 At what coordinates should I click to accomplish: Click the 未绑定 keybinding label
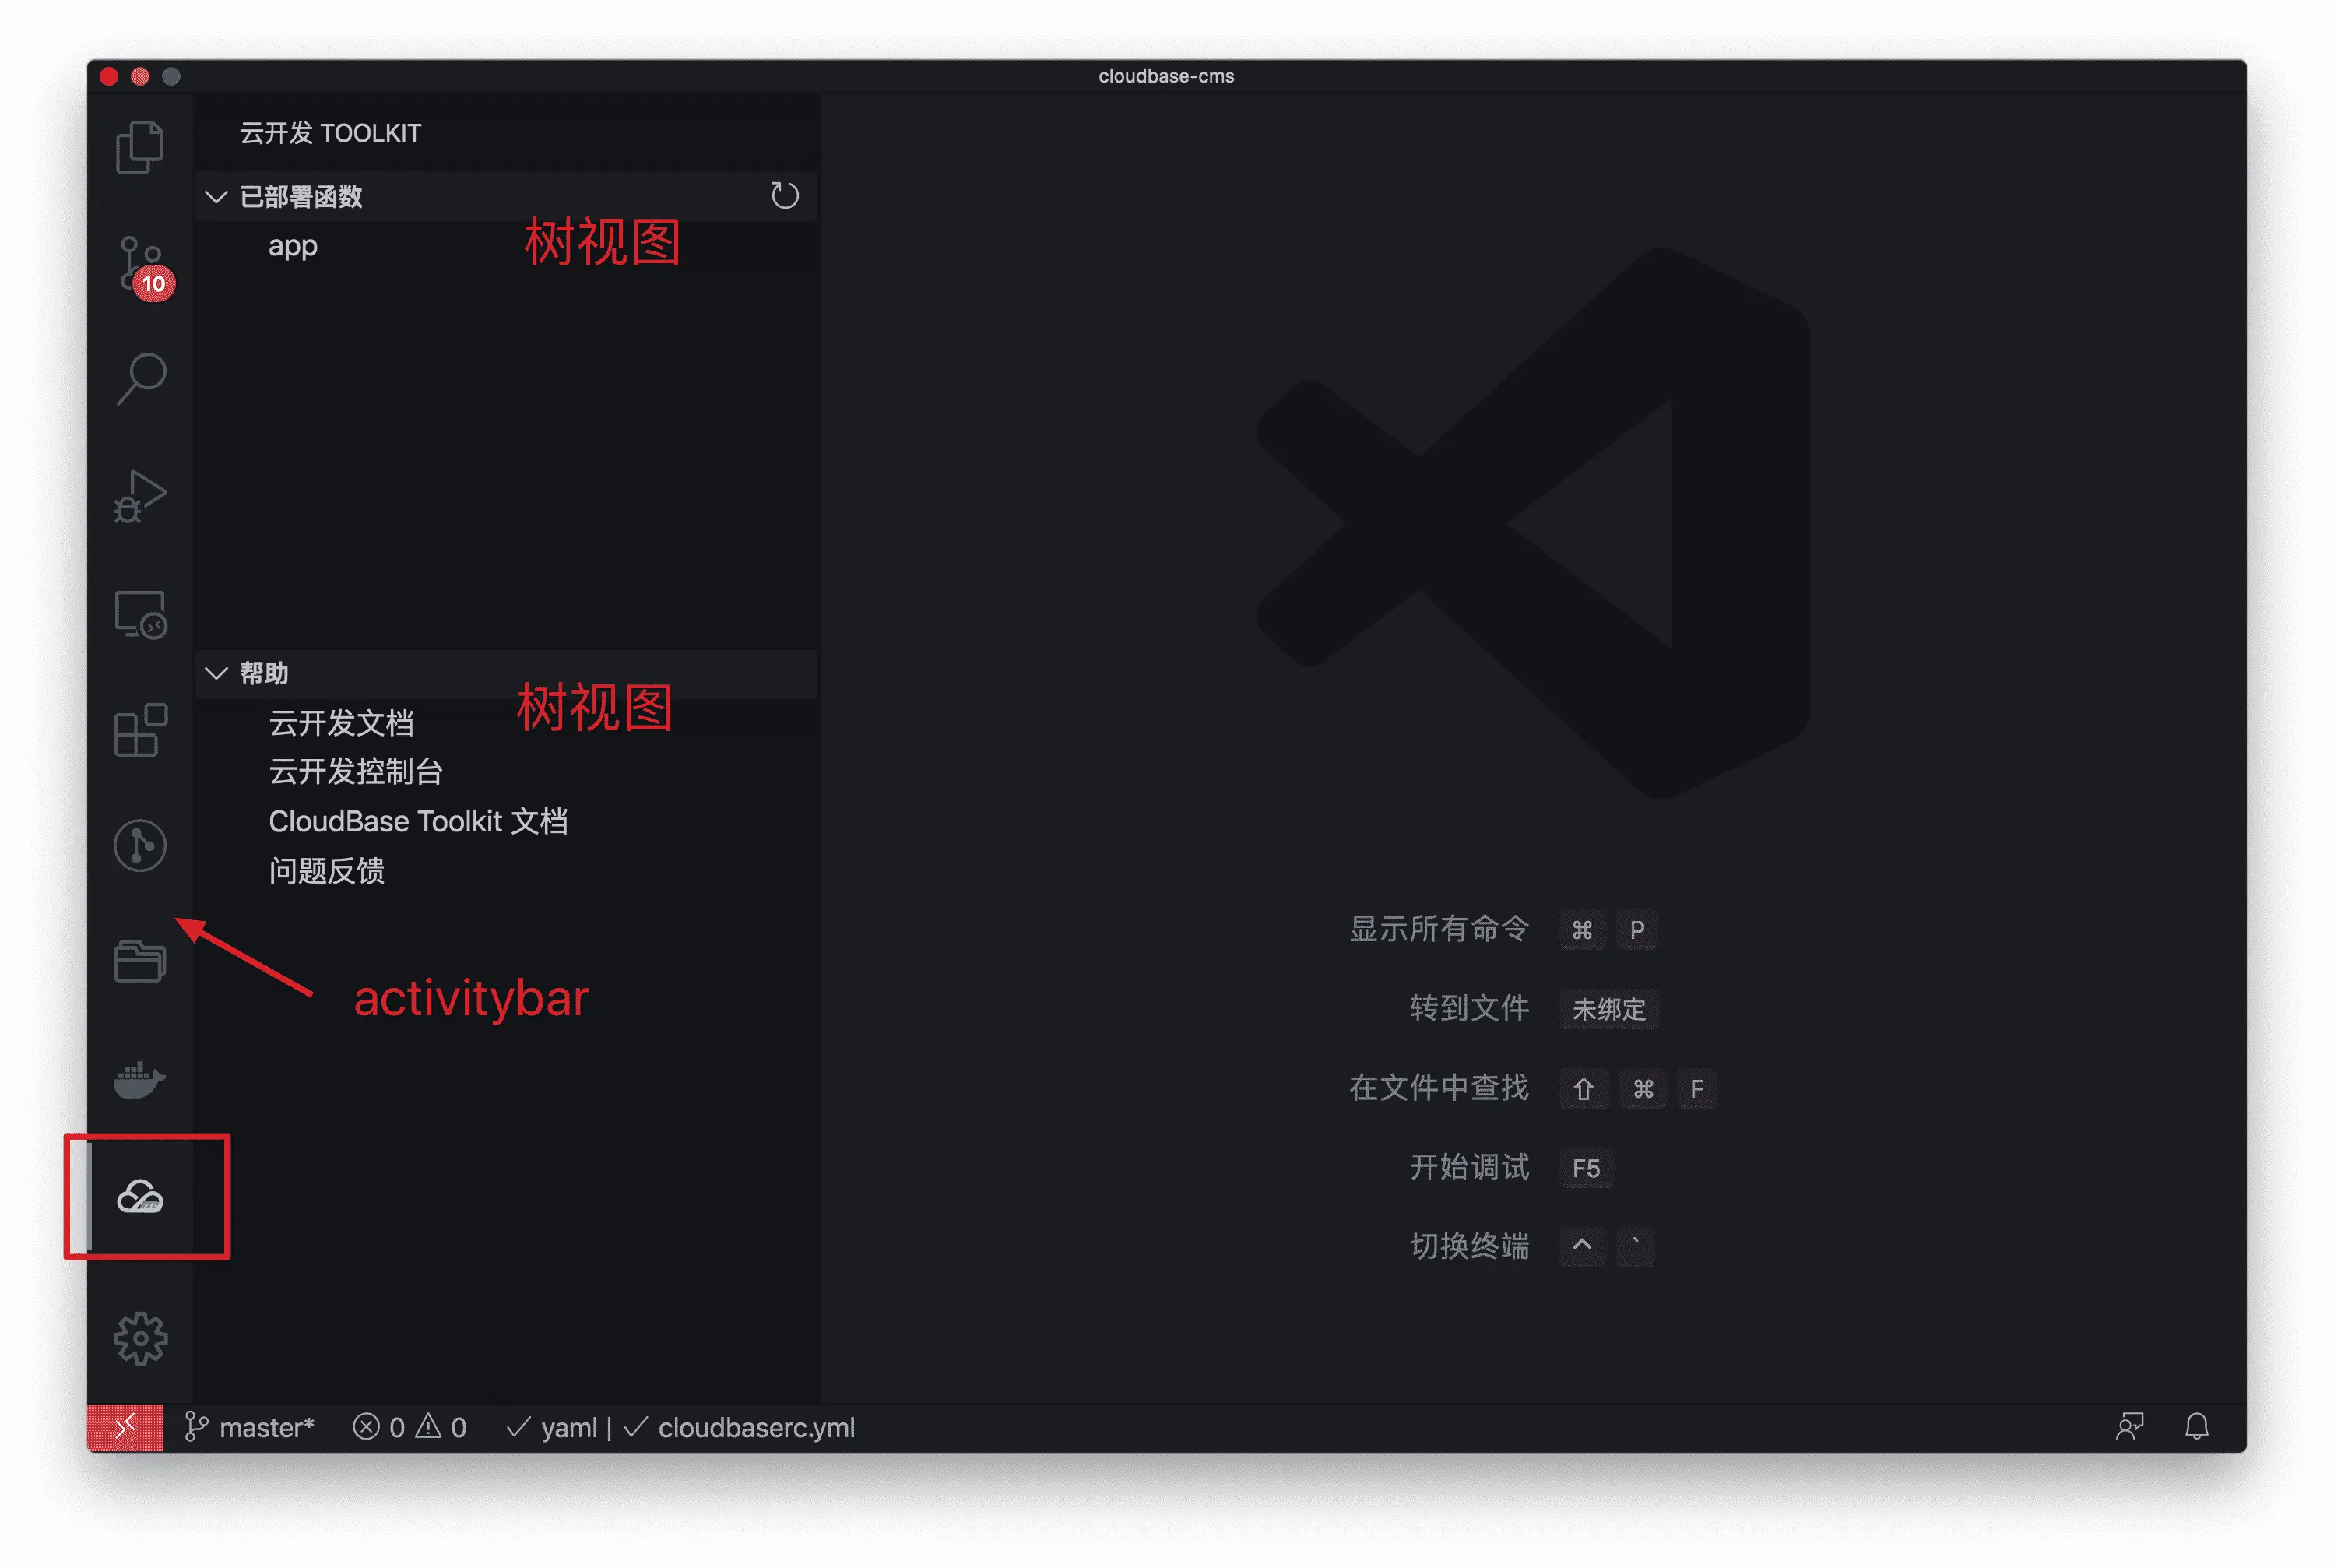1609,1009
